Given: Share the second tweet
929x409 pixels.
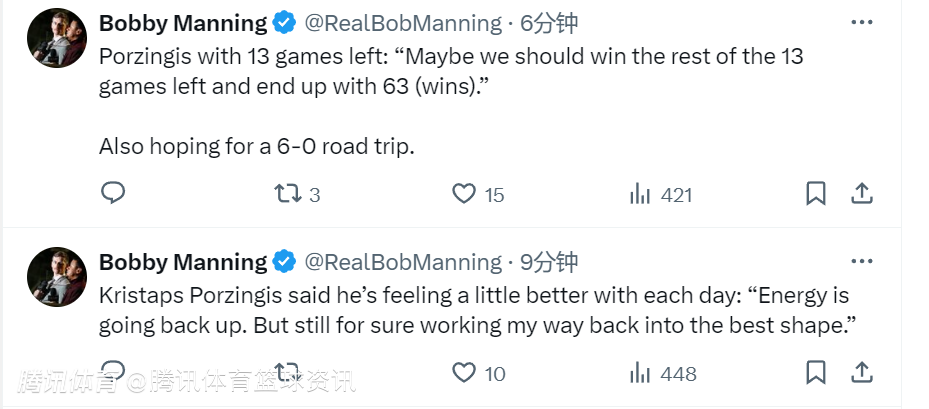Looking at the screenshot, I should [861, 372].
